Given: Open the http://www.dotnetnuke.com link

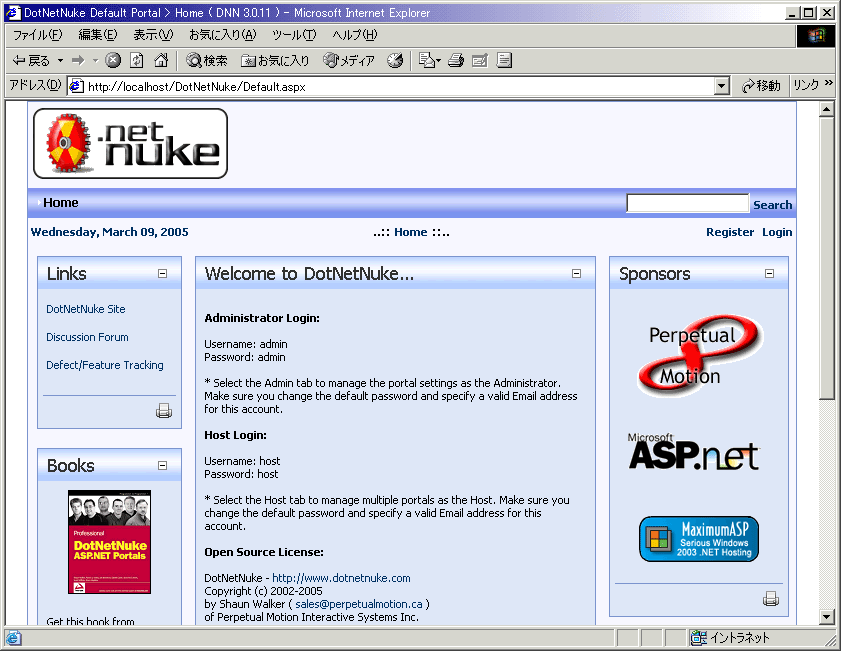Looking at the screenshot, I should tap(341, 578).
